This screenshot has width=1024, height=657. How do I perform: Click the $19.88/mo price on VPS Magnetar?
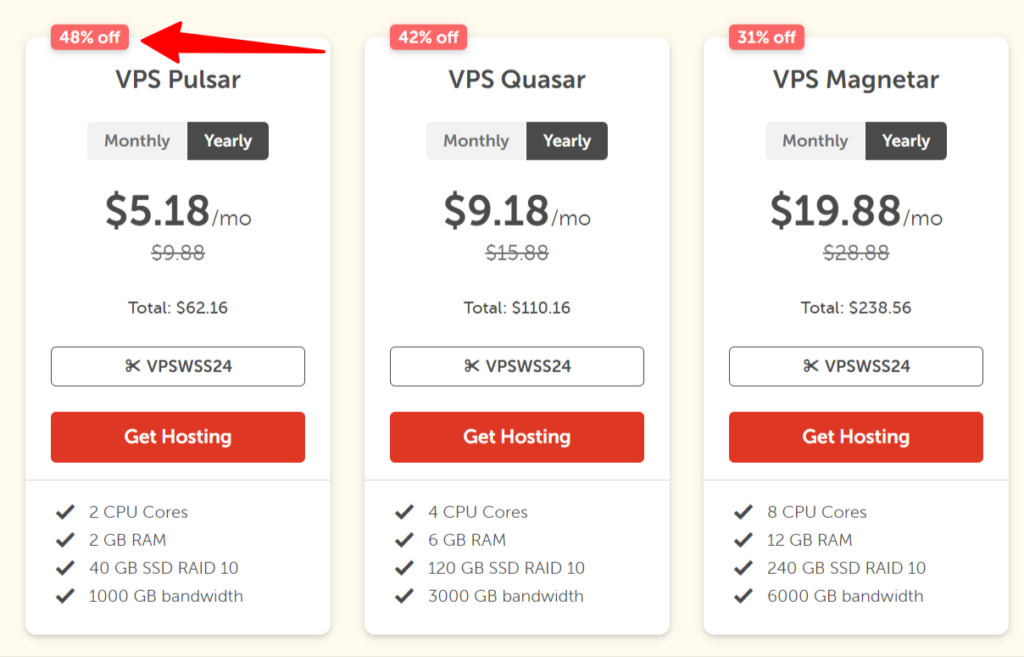point(856,211)
